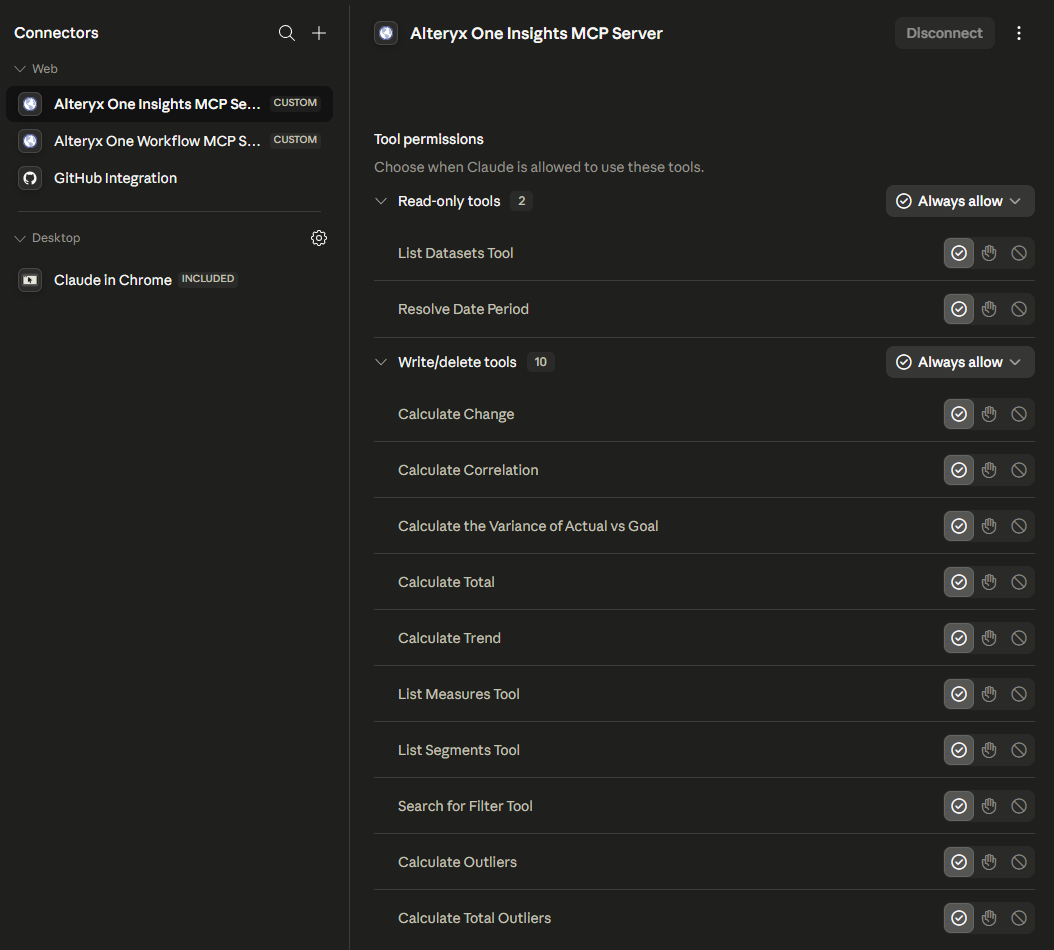Set Search for Filter Tool to needs approval
1054x950 pixels.
989,805
